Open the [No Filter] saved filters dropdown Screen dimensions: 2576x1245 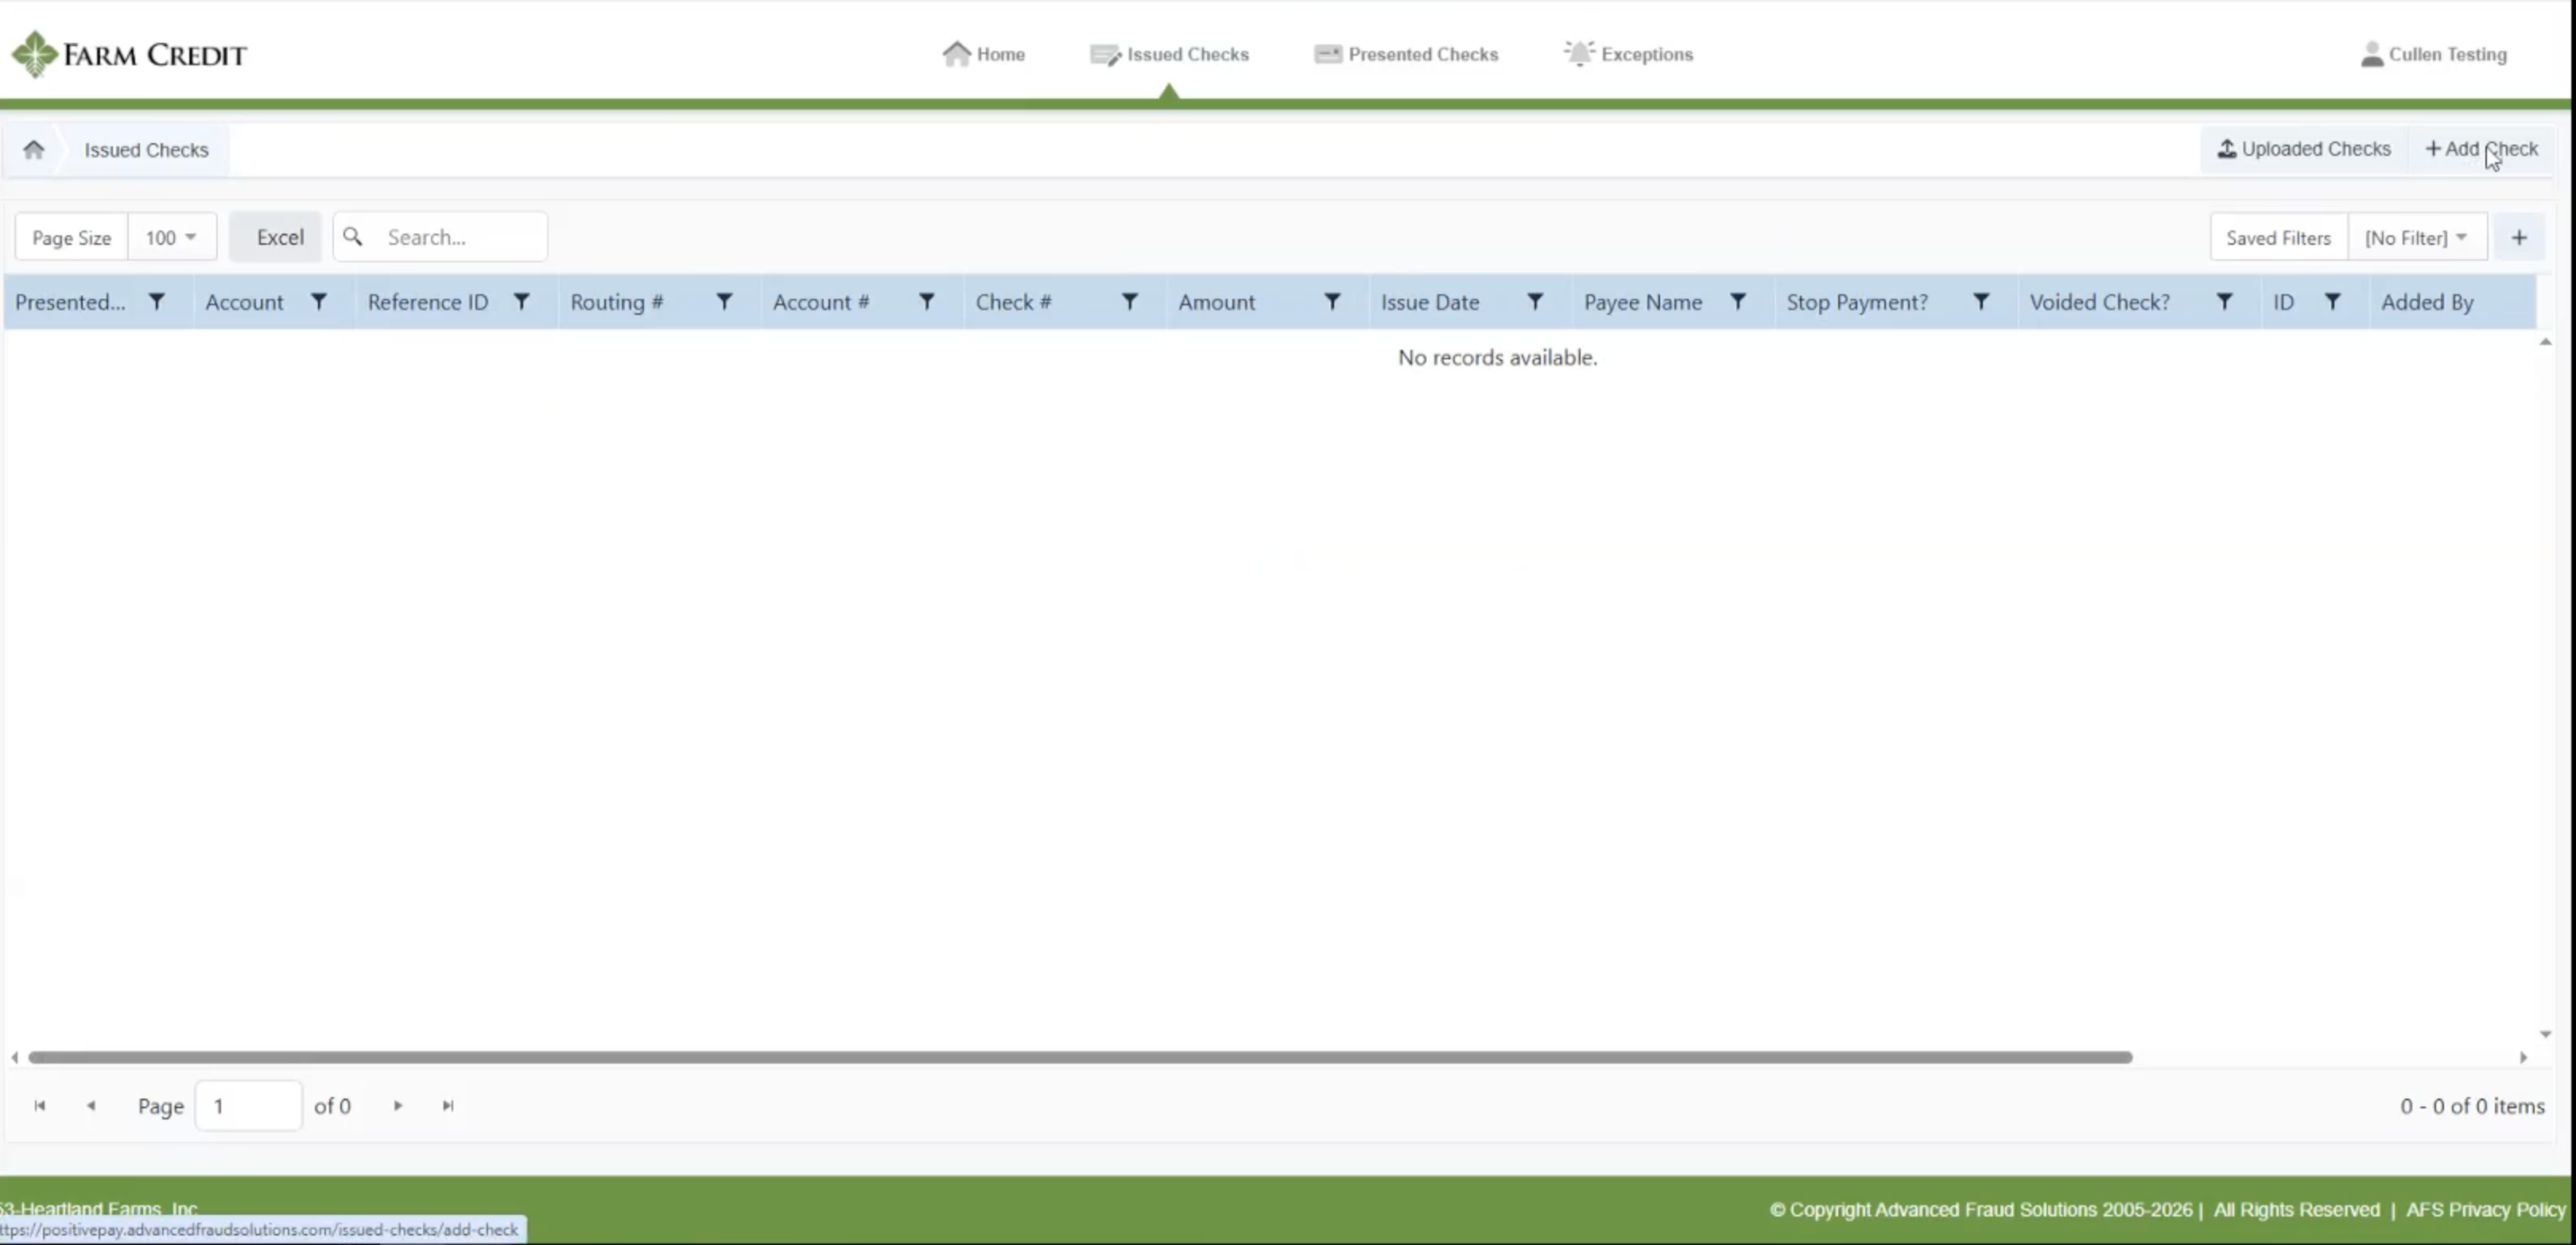coord(2416,238)
